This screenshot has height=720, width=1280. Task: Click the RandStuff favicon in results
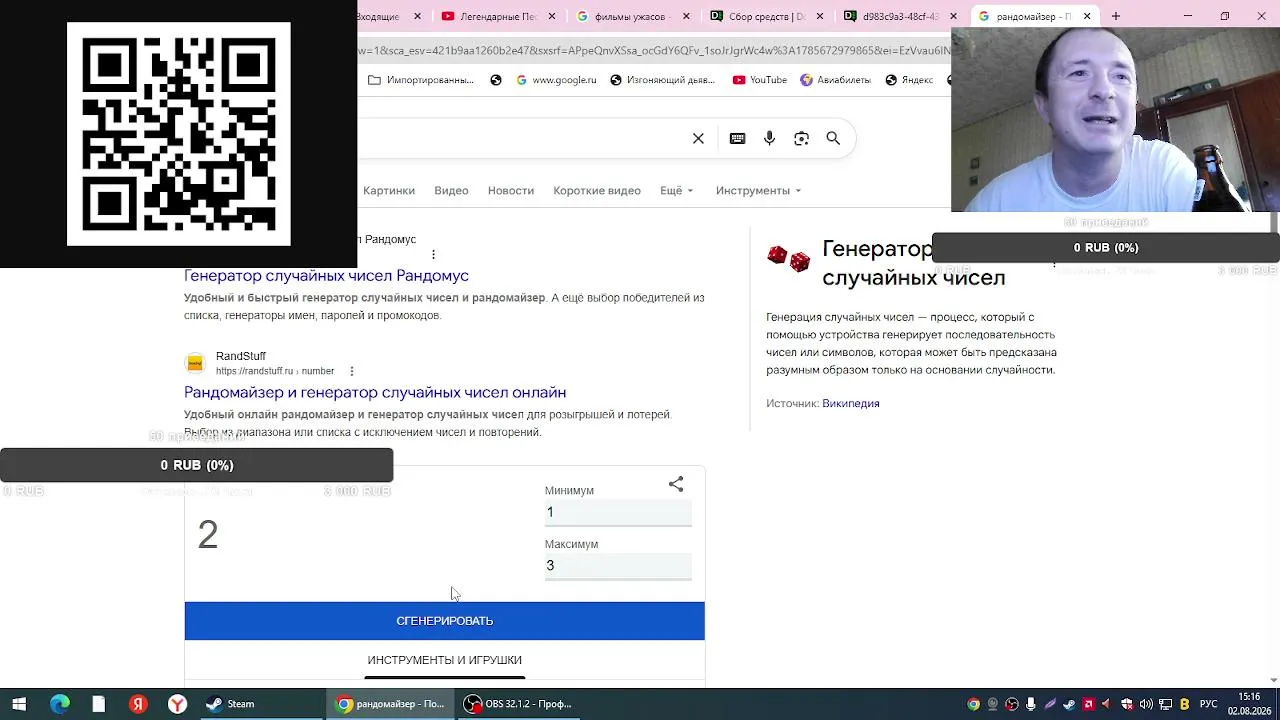pyautogui.click(x=195, y=363)
